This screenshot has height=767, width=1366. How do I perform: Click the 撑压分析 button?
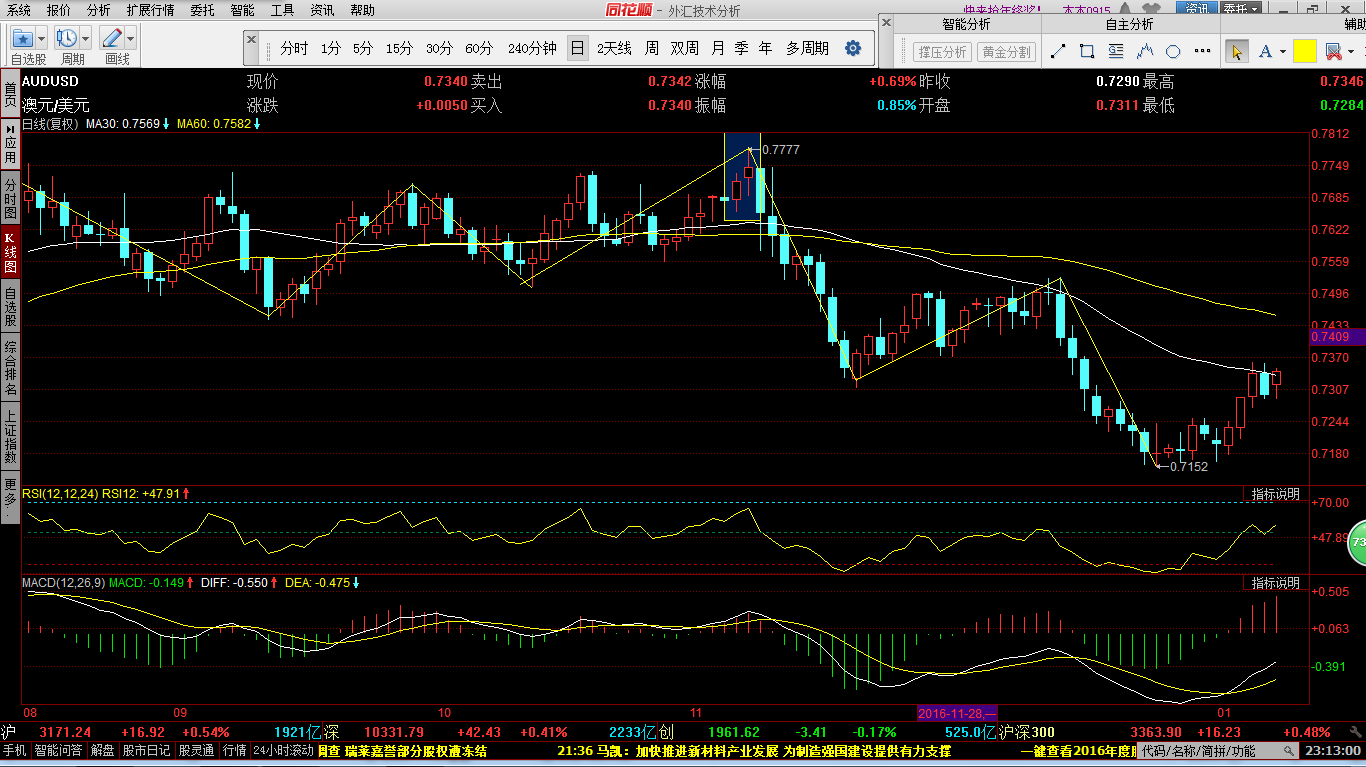pyautogui.click(x=942, y=52)
